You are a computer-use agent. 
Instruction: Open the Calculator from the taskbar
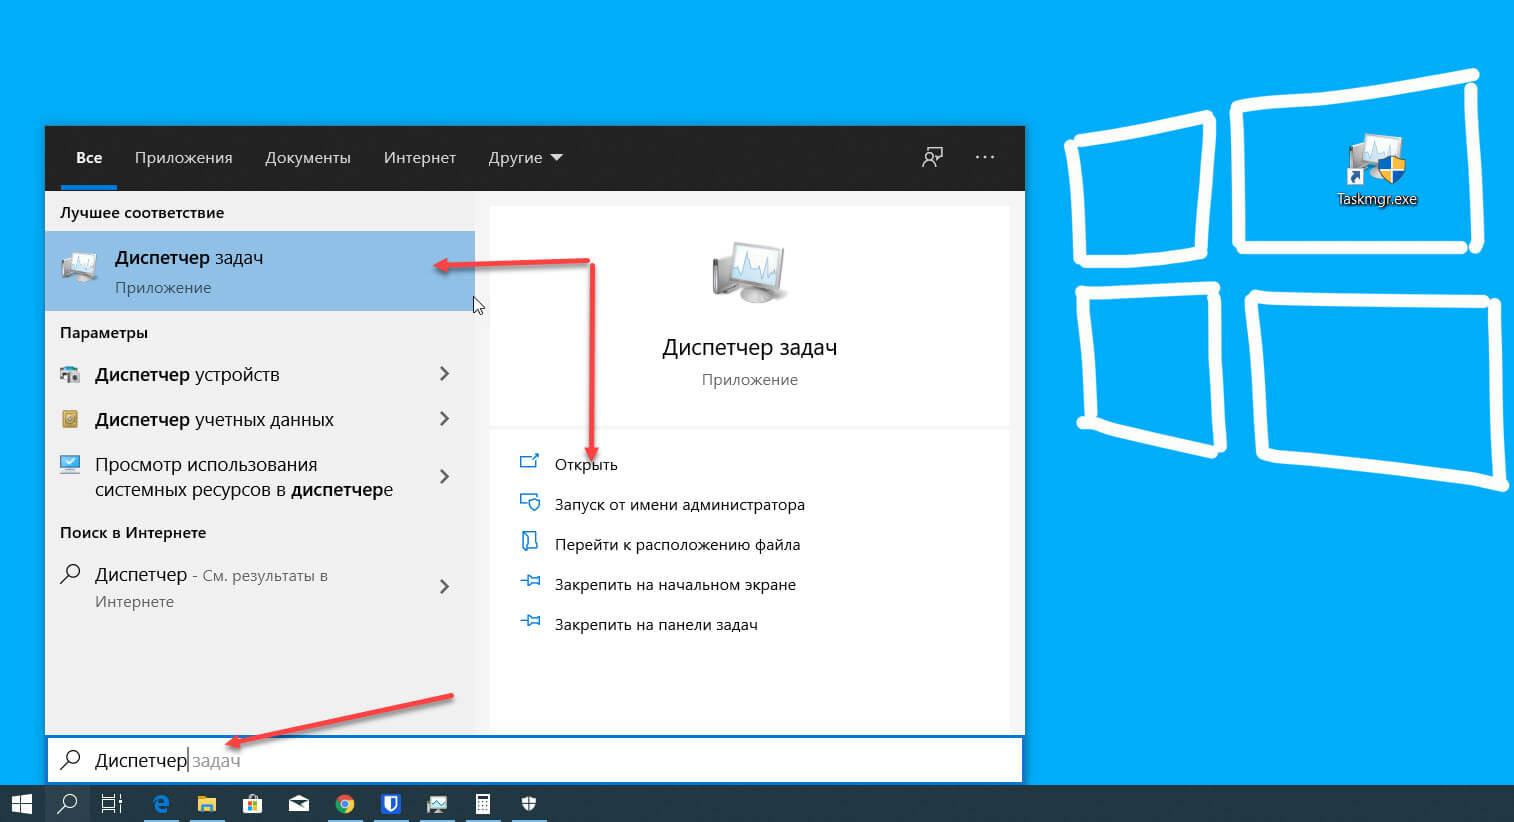point(483,804)
